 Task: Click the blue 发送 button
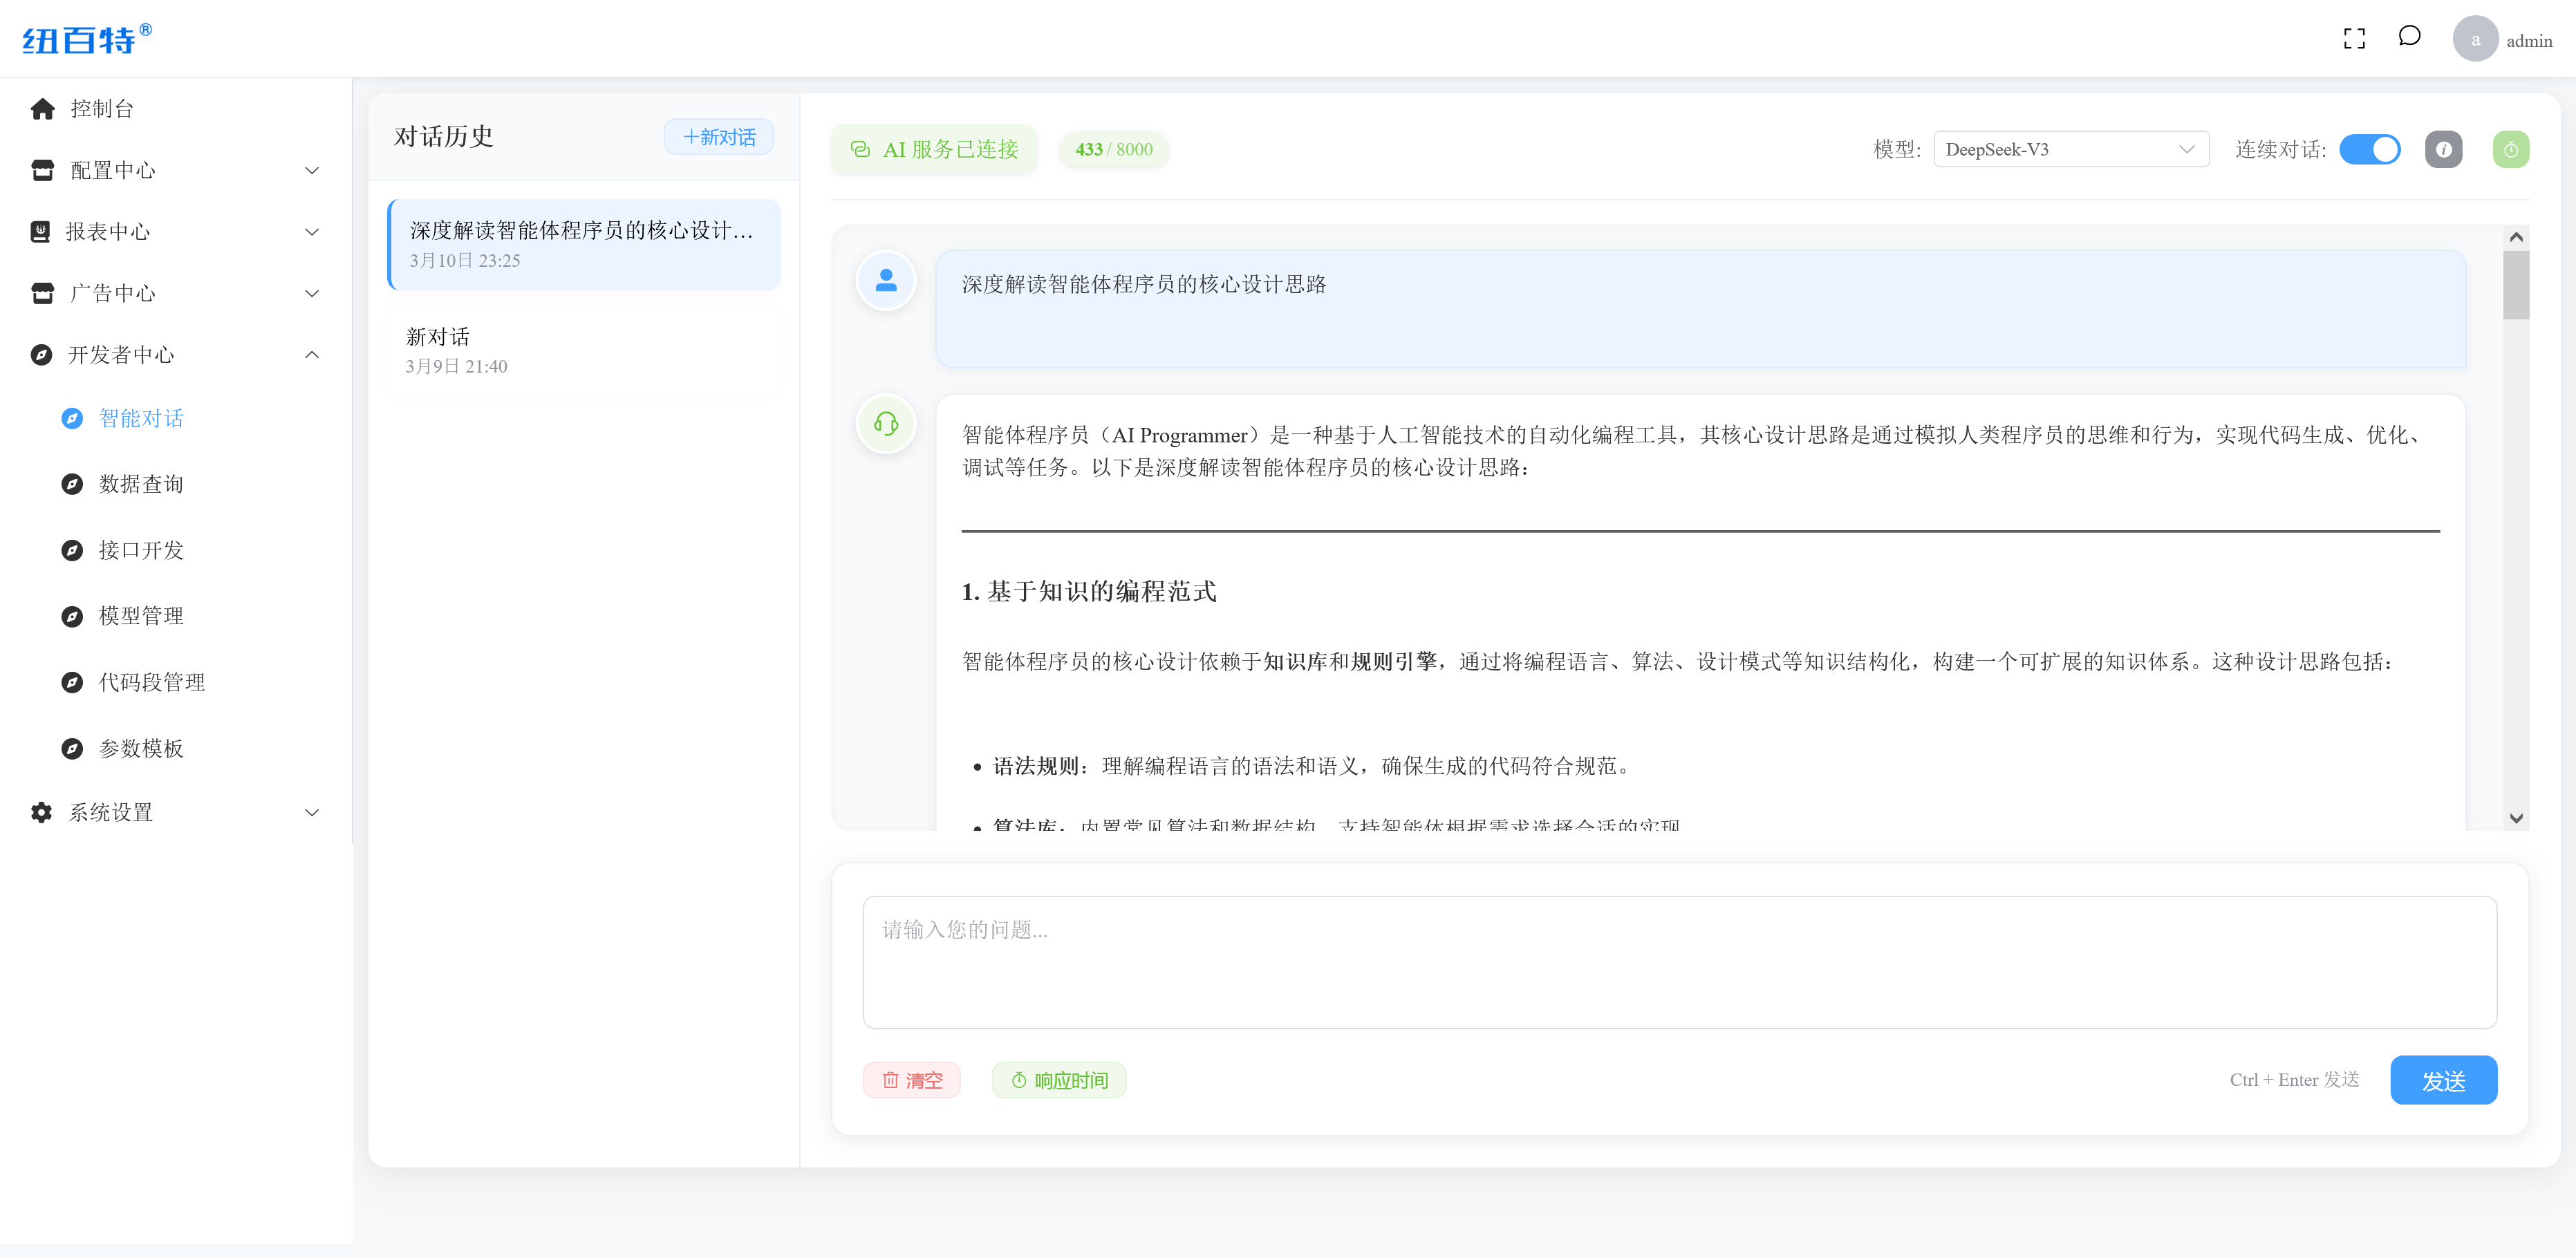pos(2442,1080)
